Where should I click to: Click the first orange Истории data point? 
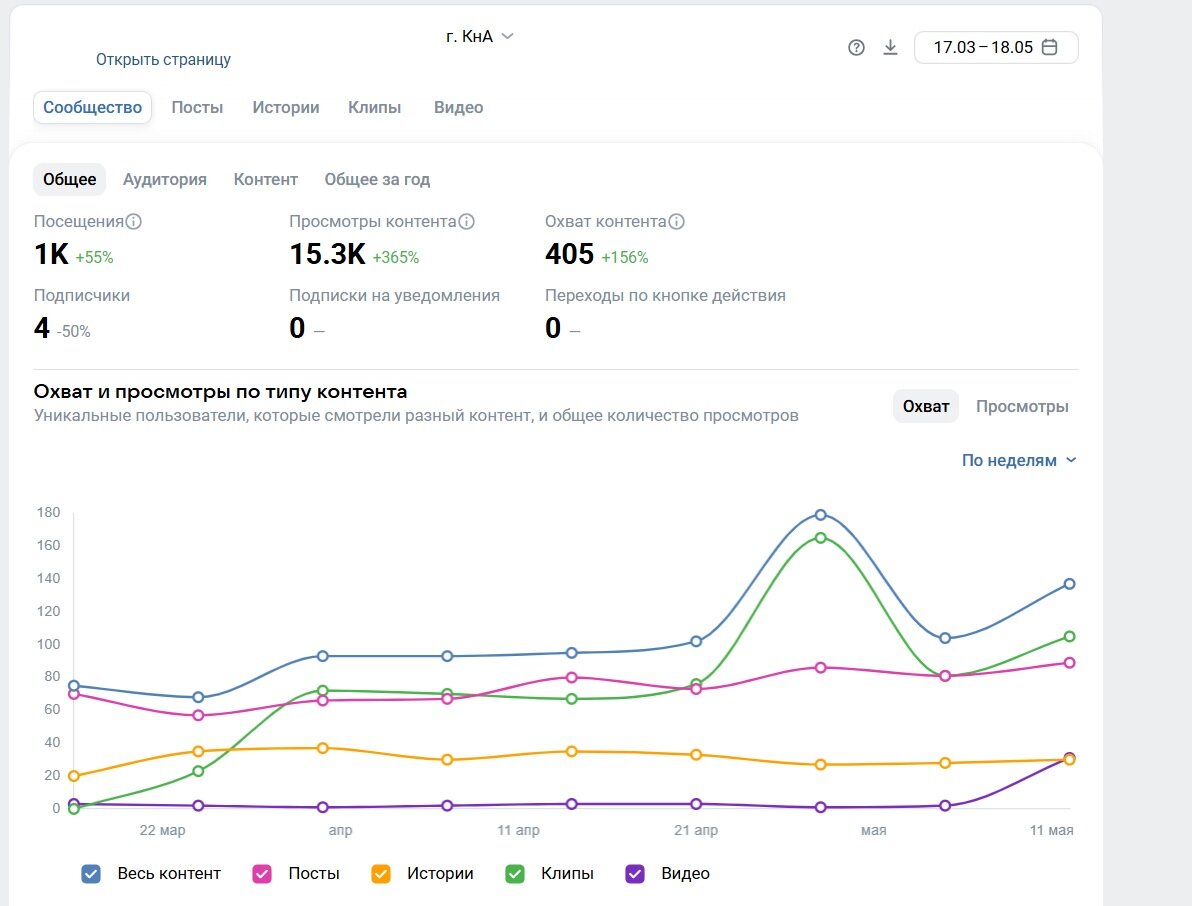74,776
